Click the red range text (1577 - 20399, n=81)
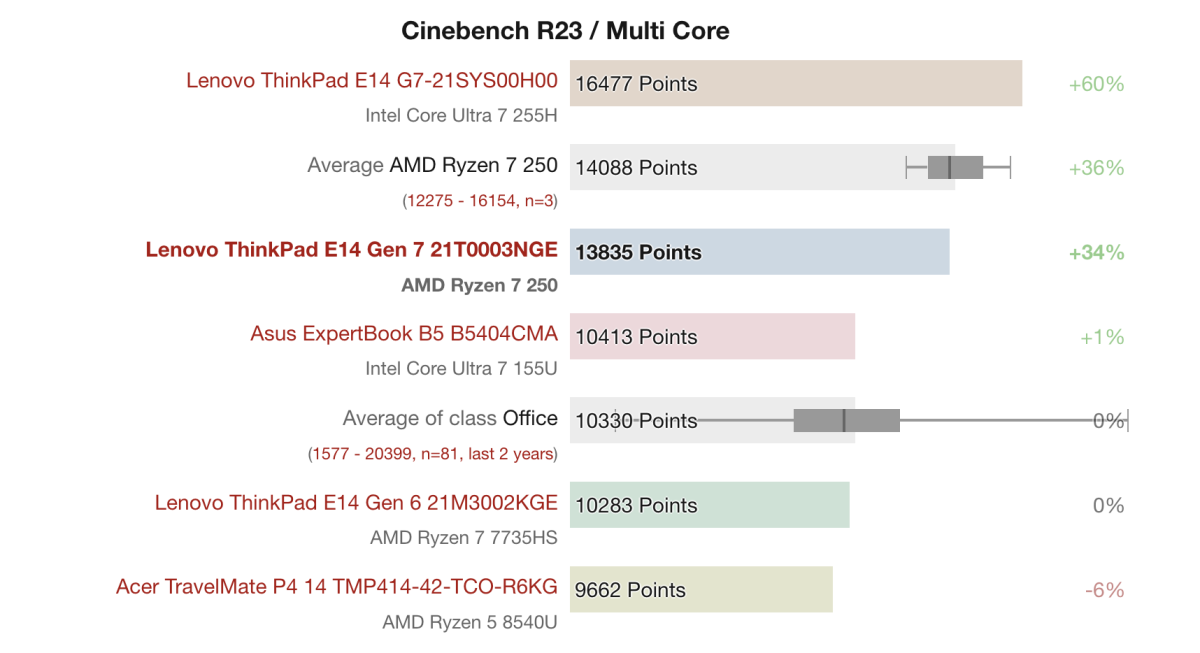The image size is (1200, 653). pos(432,454)
